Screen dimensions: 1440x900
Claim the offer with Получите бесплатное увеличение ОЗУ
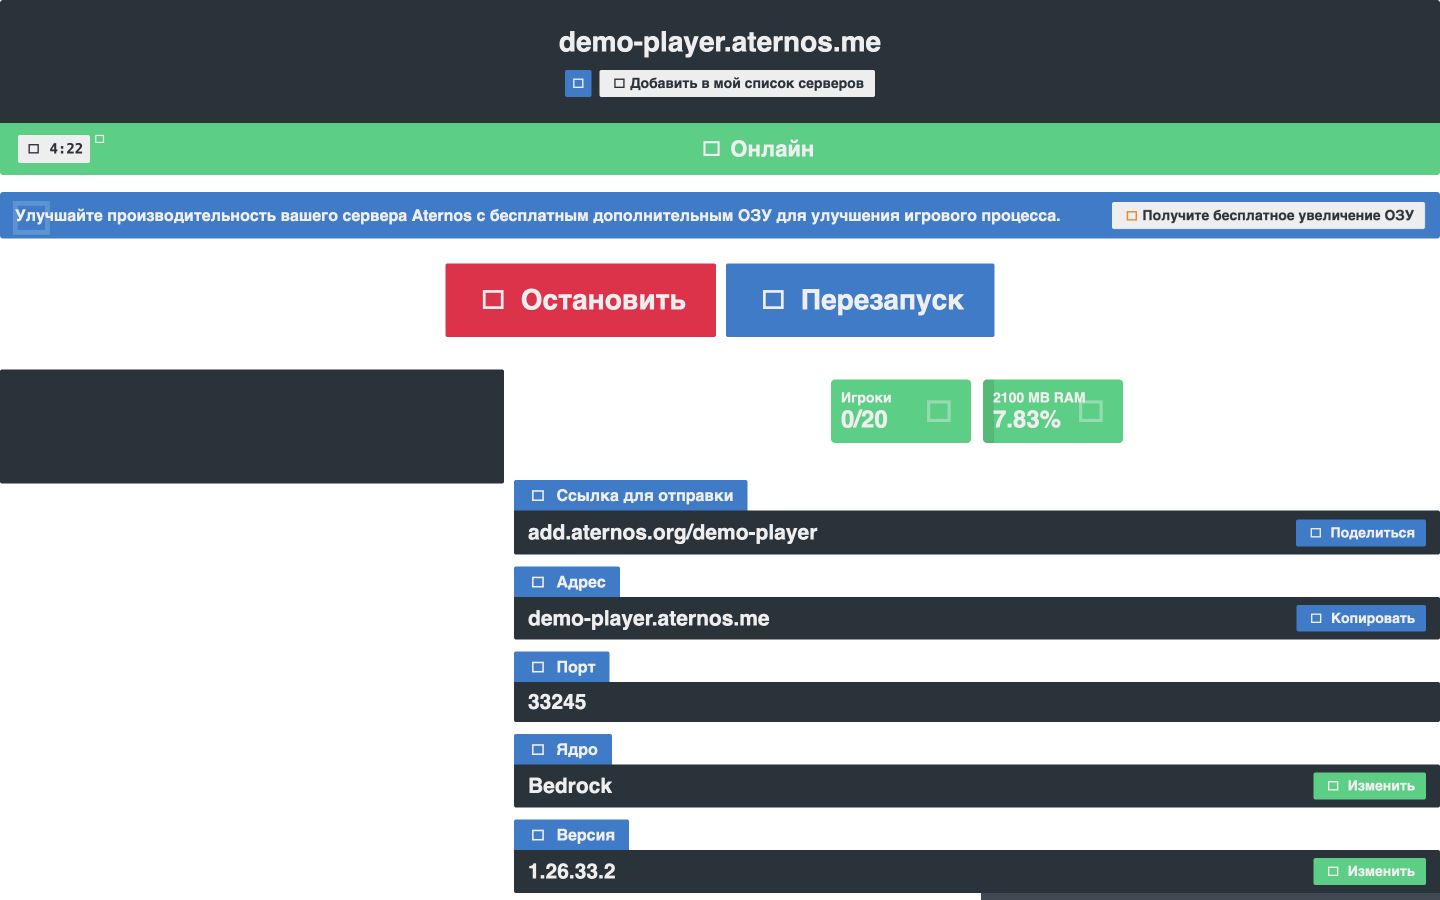(1268, 215)
